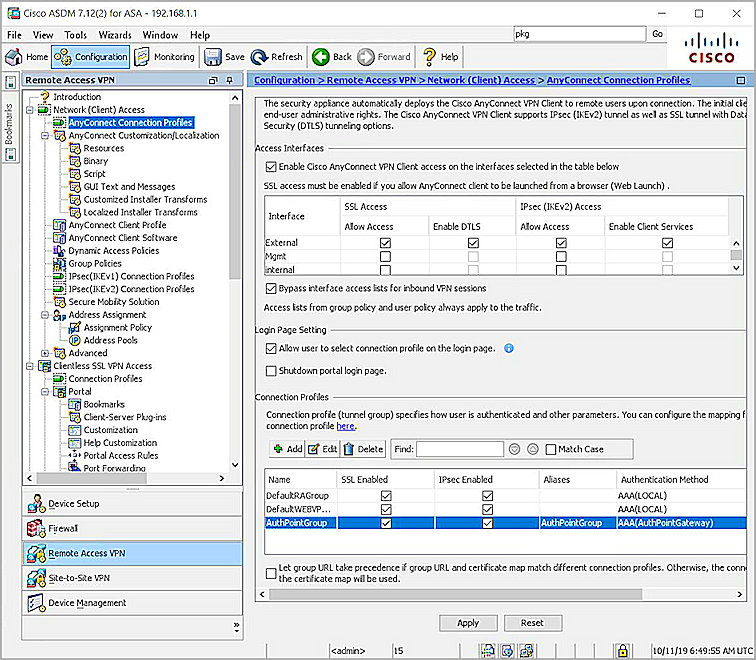Collapse AnyConnect Customization/Localization node

[x=45, y=135]
